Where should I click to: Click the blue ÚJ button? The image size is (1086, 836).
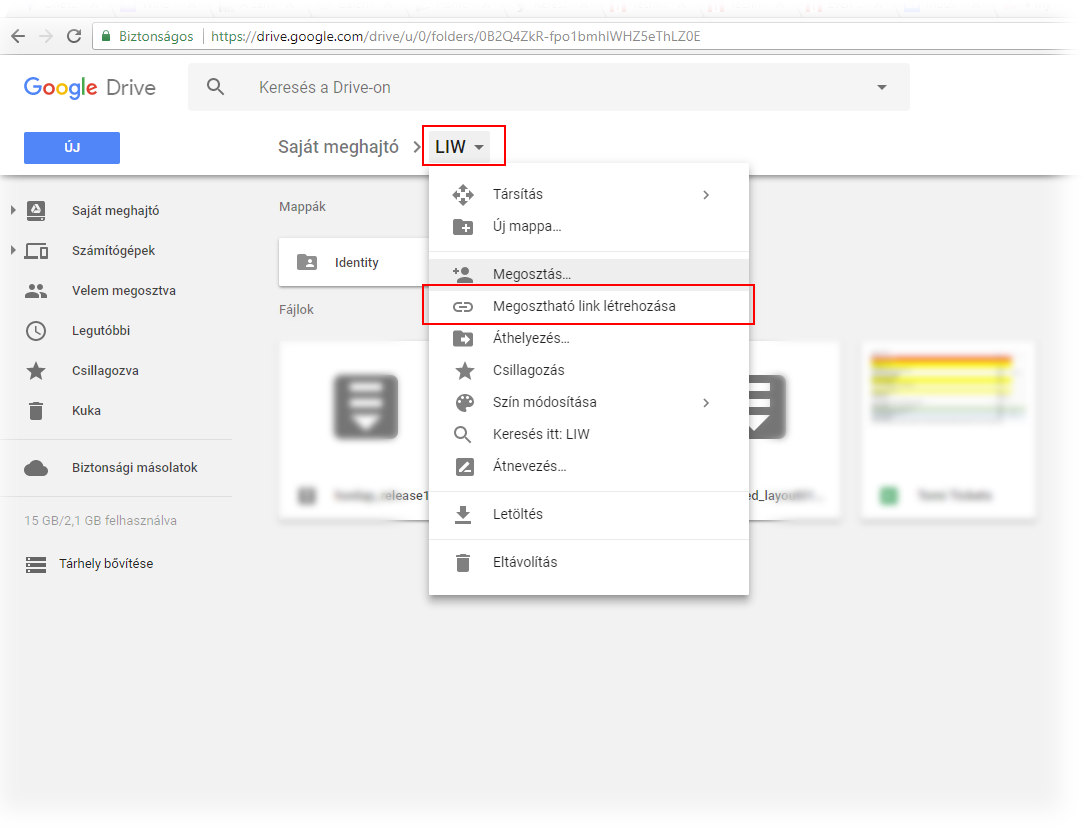click(x=72, y=148)
